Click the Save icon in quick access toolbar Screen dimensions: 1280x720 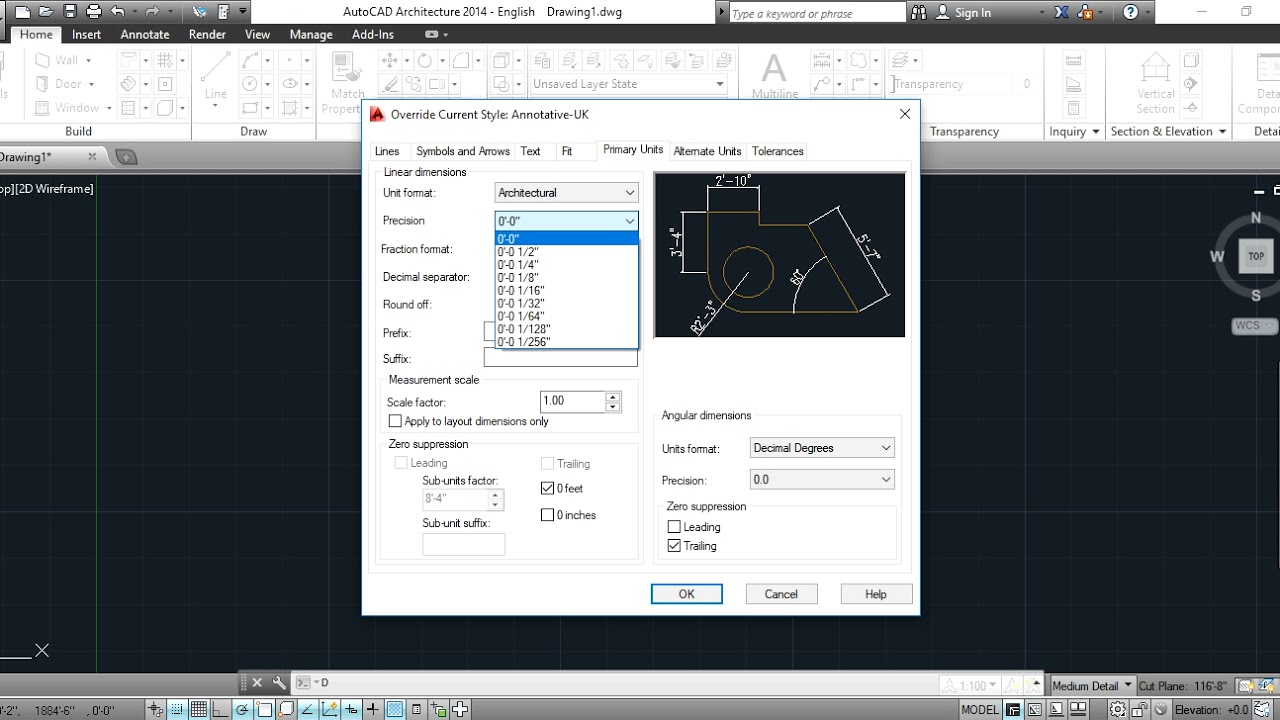pos(70,12)
